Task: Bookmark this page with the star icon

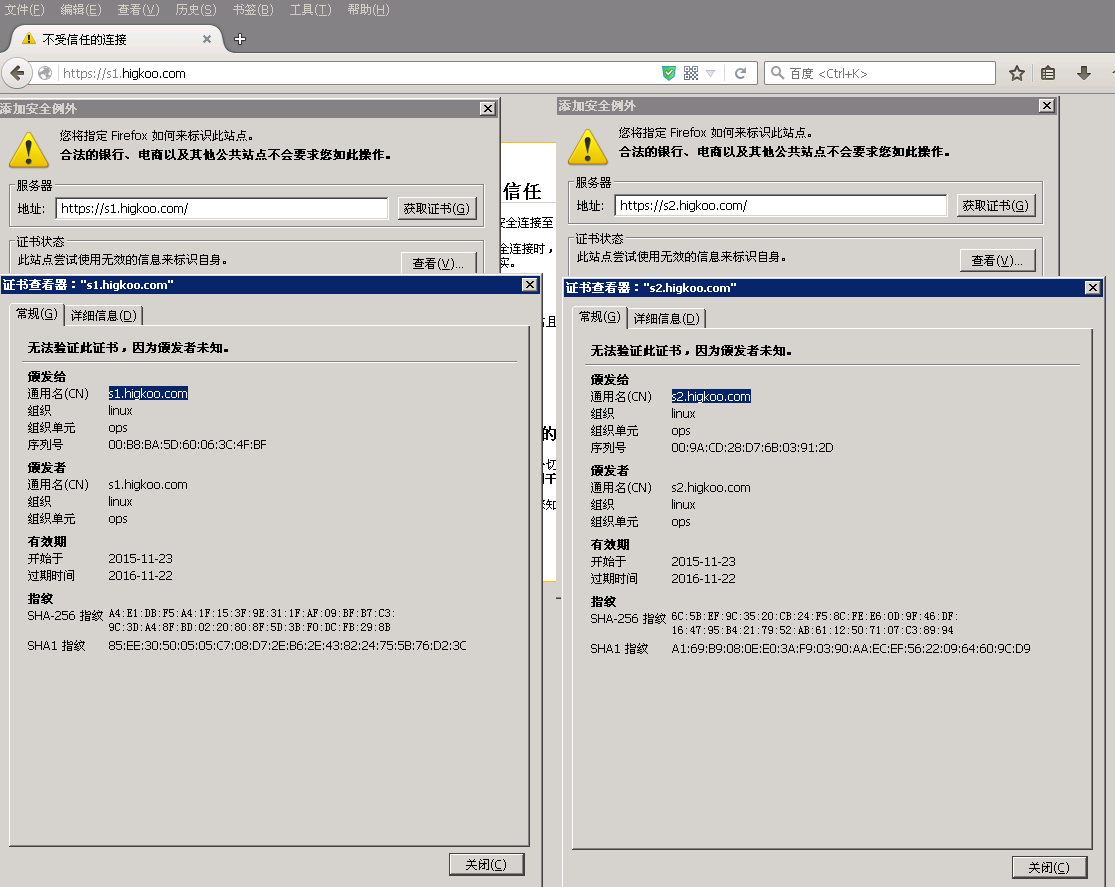Action: click(x=1015, y=72)
